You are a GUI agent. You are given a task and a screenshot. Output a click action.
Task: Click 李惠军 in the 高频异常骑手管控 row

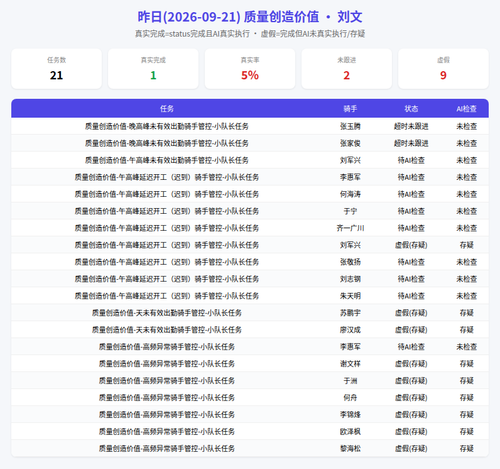tap(350, 347)
